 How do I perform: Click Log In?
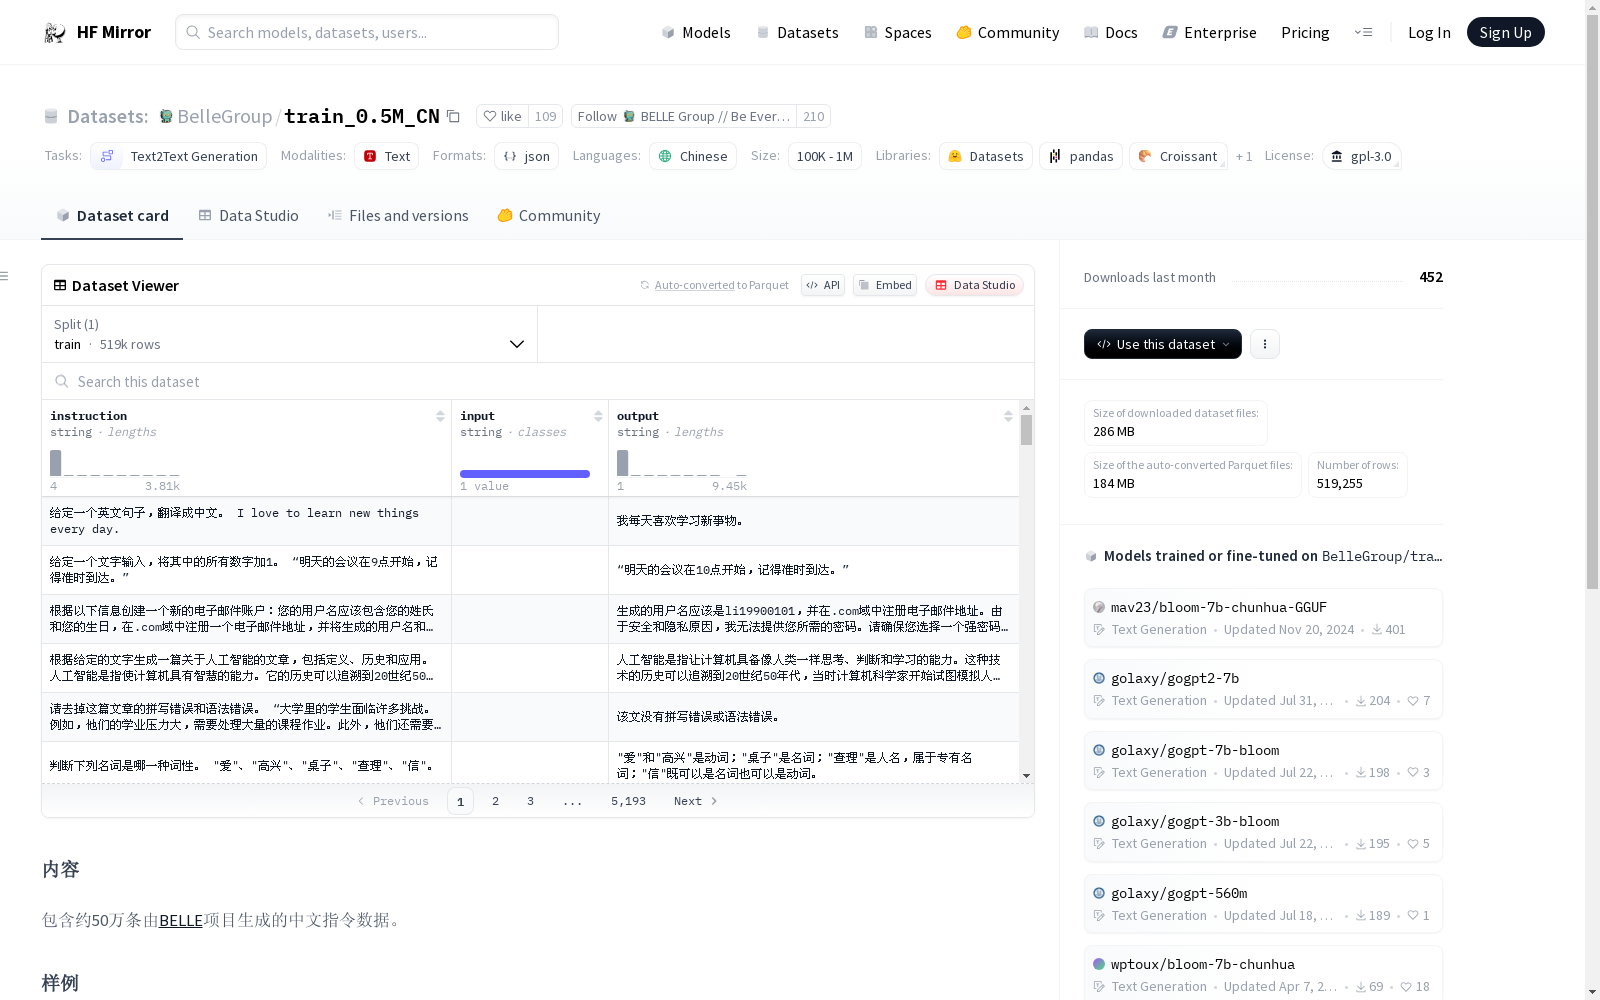click(x=1429, y=32)
